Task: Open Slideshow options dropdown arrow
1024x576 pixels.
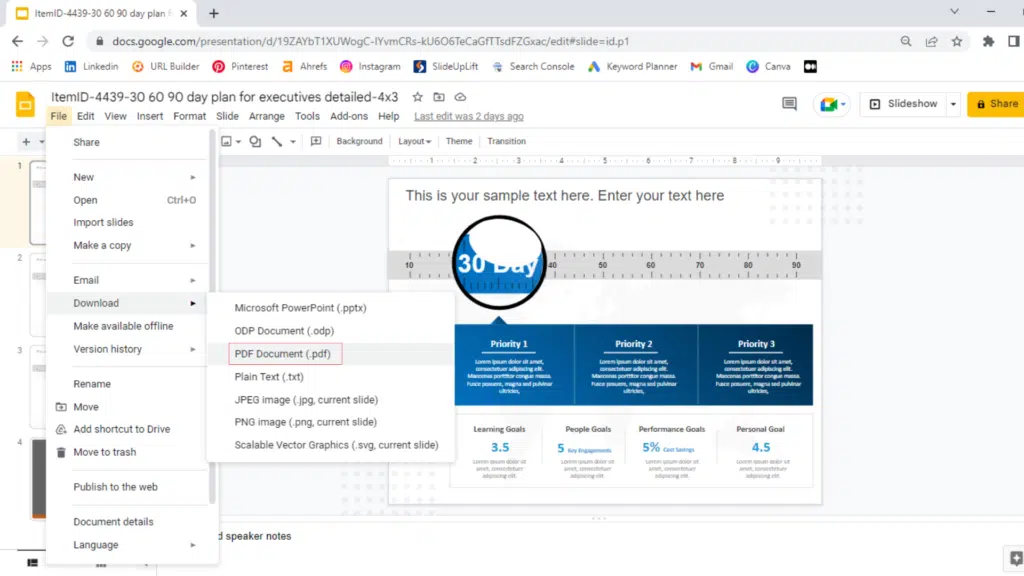Action: (953, 104)
